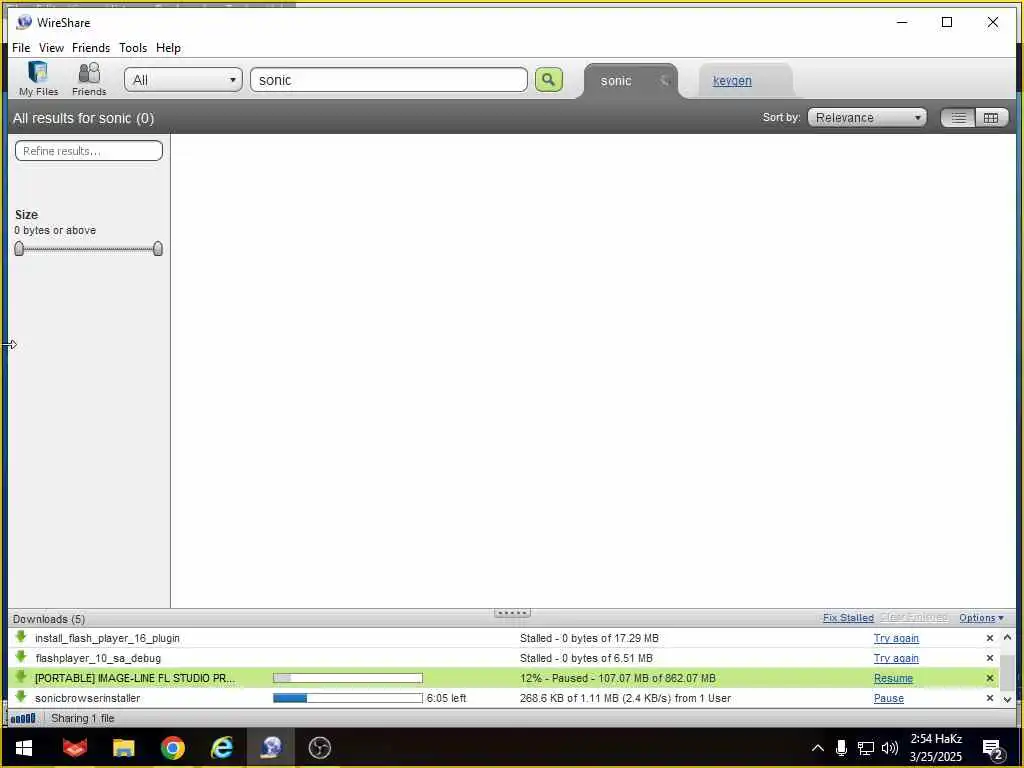Open OBS Studio from the taskbar

tap(320, 748)
